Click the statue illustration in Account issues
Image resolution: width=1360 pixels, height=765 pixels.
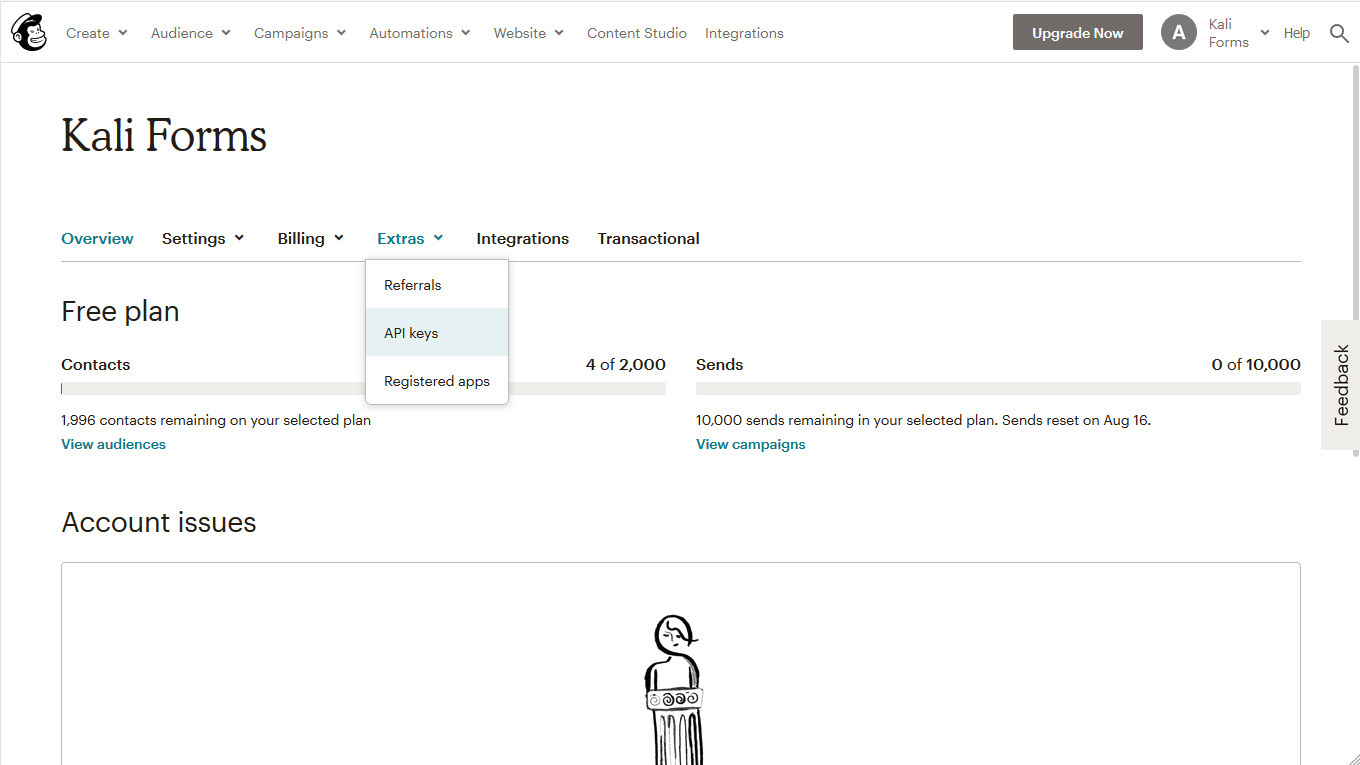click(674, 689)
